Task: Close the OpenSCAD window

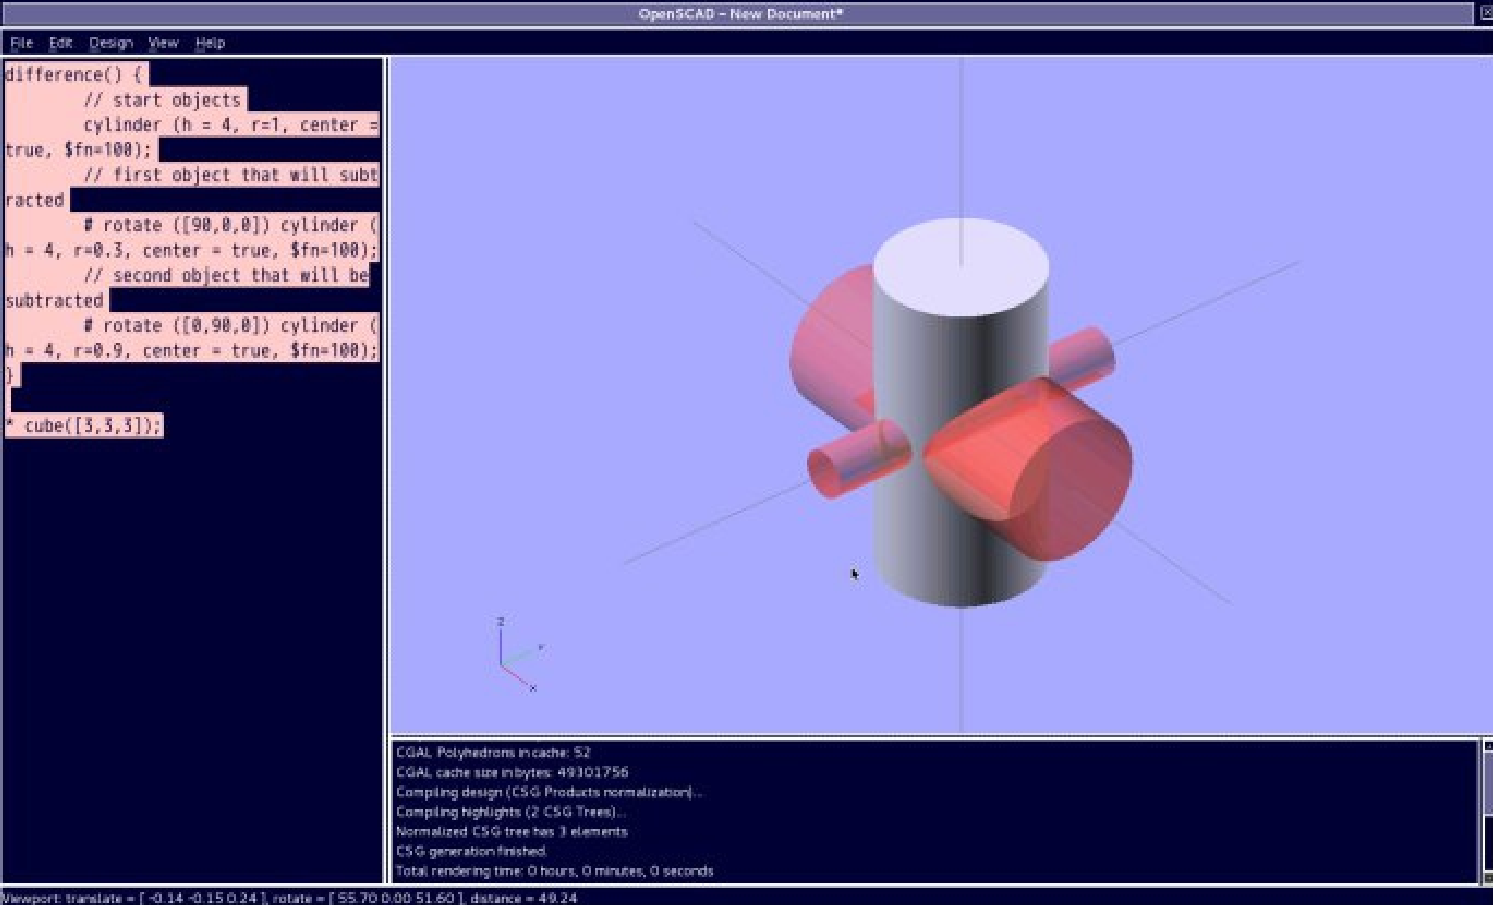Action: pos(1485,13)
